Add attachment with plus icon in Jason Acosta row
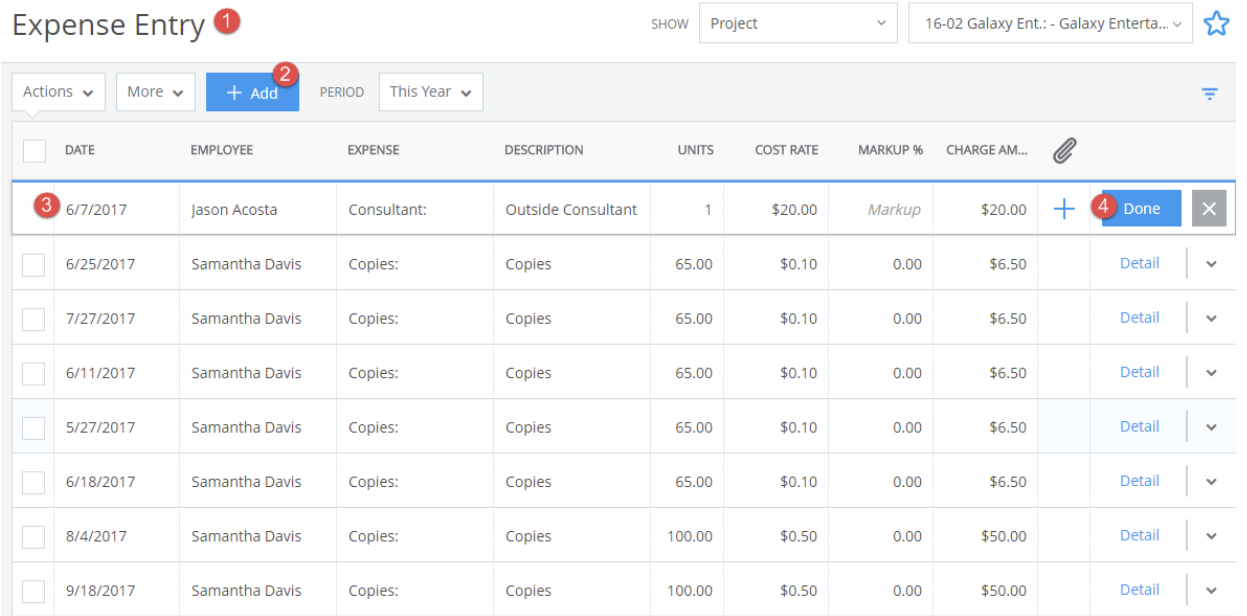1247x616 pixels. coord(1064,209)
